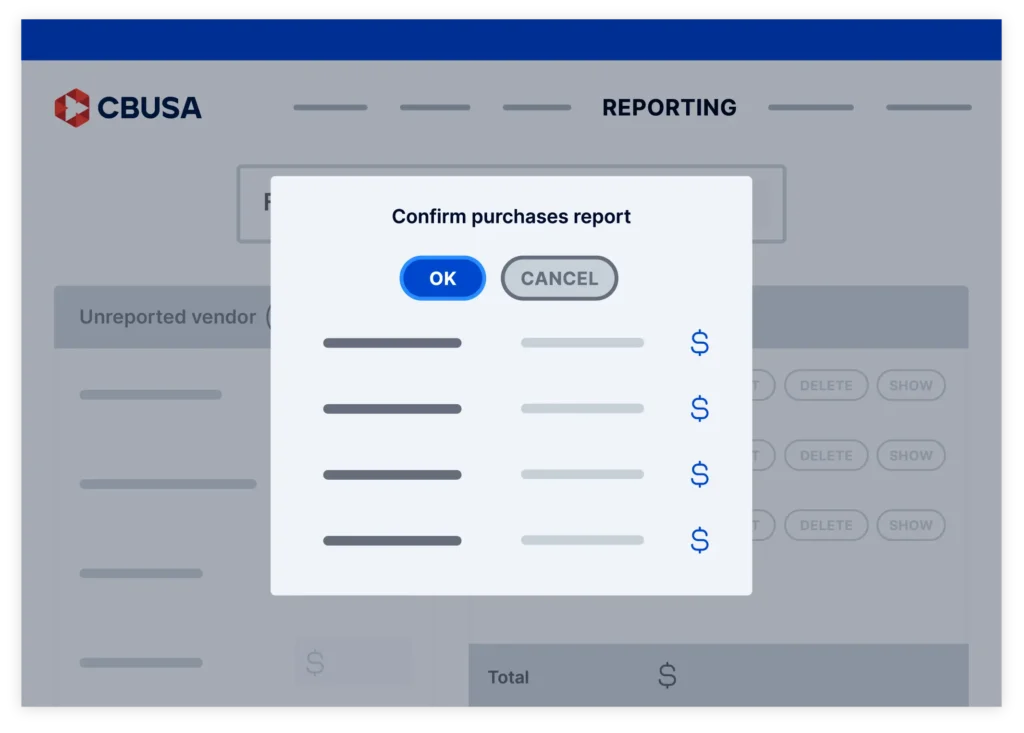This screenshot has height=733, width=1024.
Task: Confirm the report with the OK button
Action: (443, 278)
